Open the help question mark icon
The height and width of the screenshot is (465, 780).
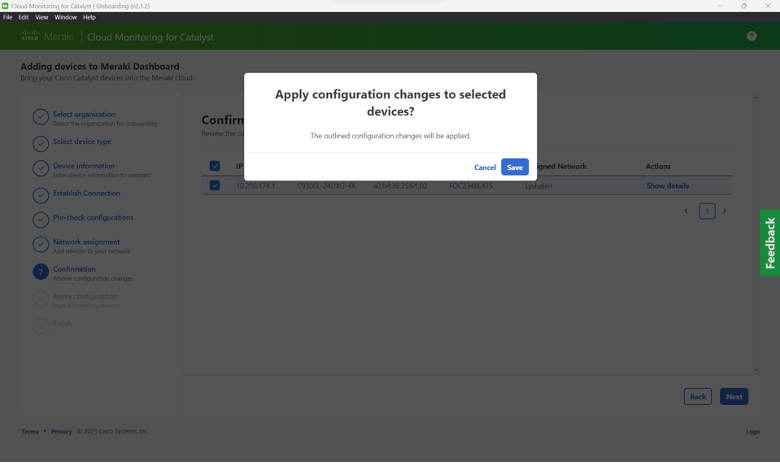pyautogui.click(x=751, y=36)
